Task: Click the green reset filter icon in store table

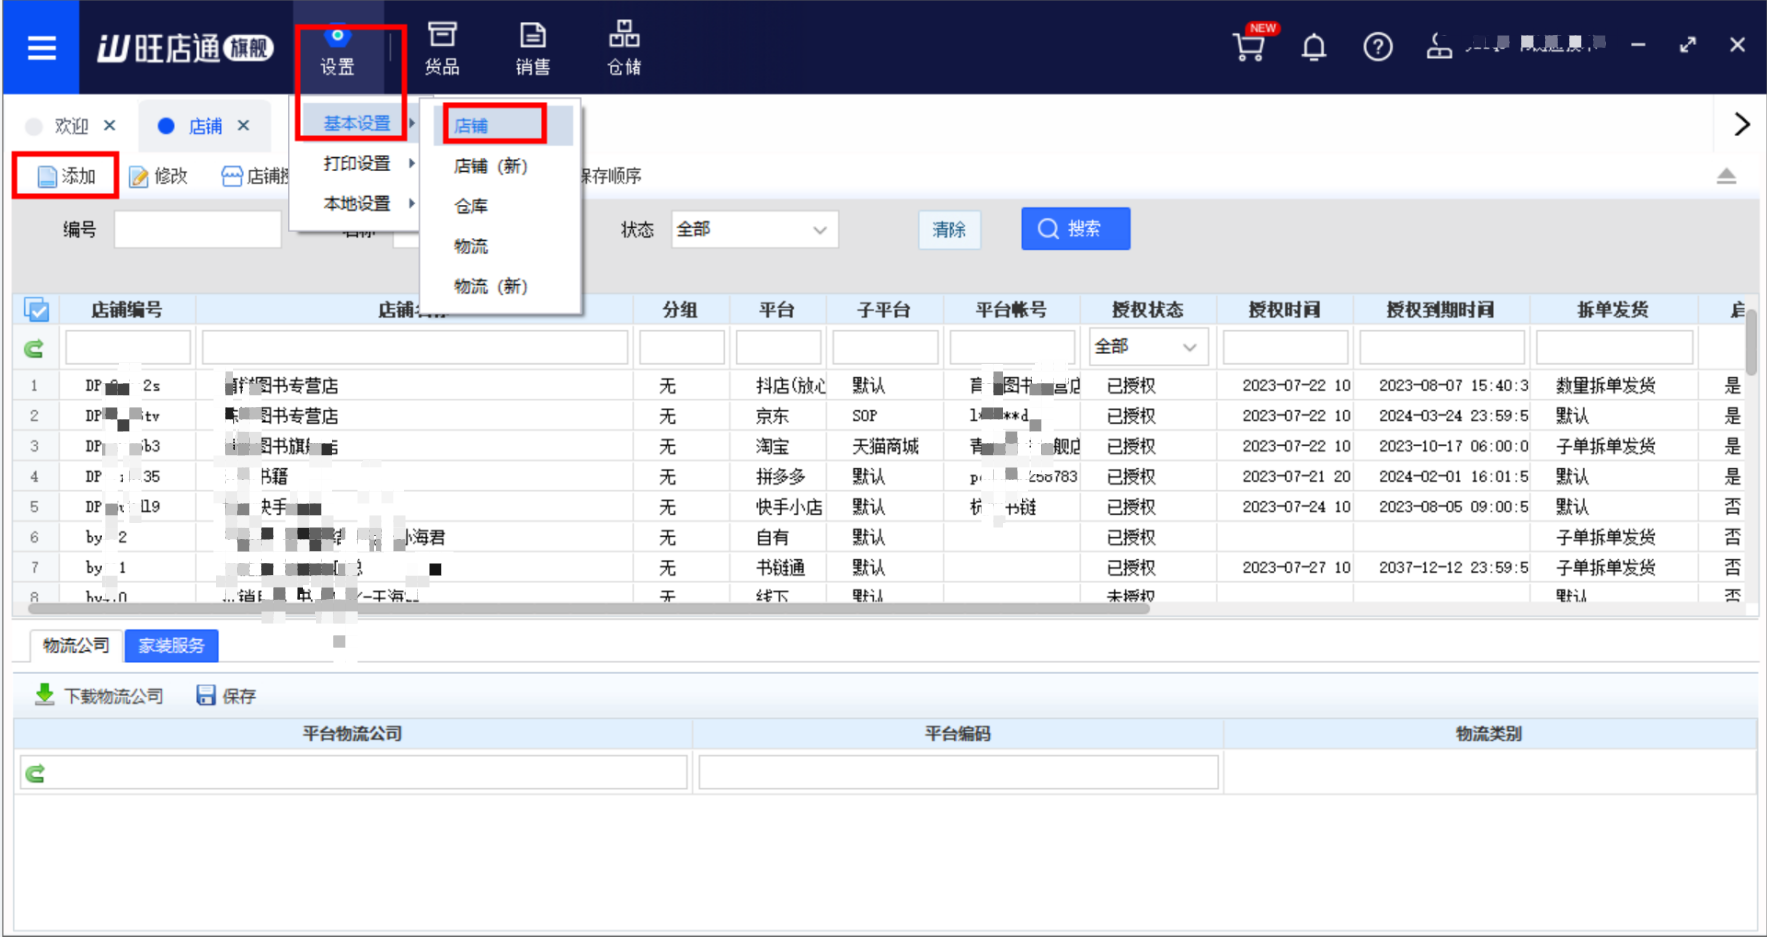Action: tap(35, 348)
